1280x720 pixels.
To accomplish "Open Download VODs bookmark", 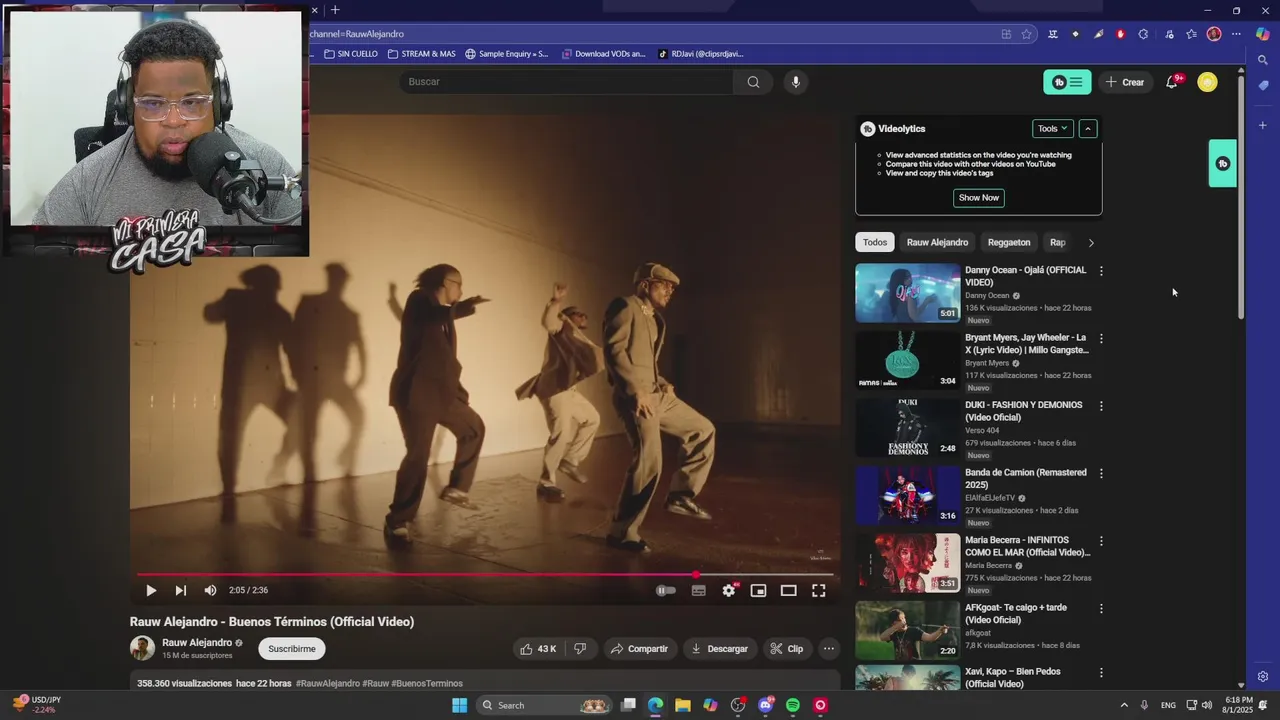I will (x=604, y=54).
